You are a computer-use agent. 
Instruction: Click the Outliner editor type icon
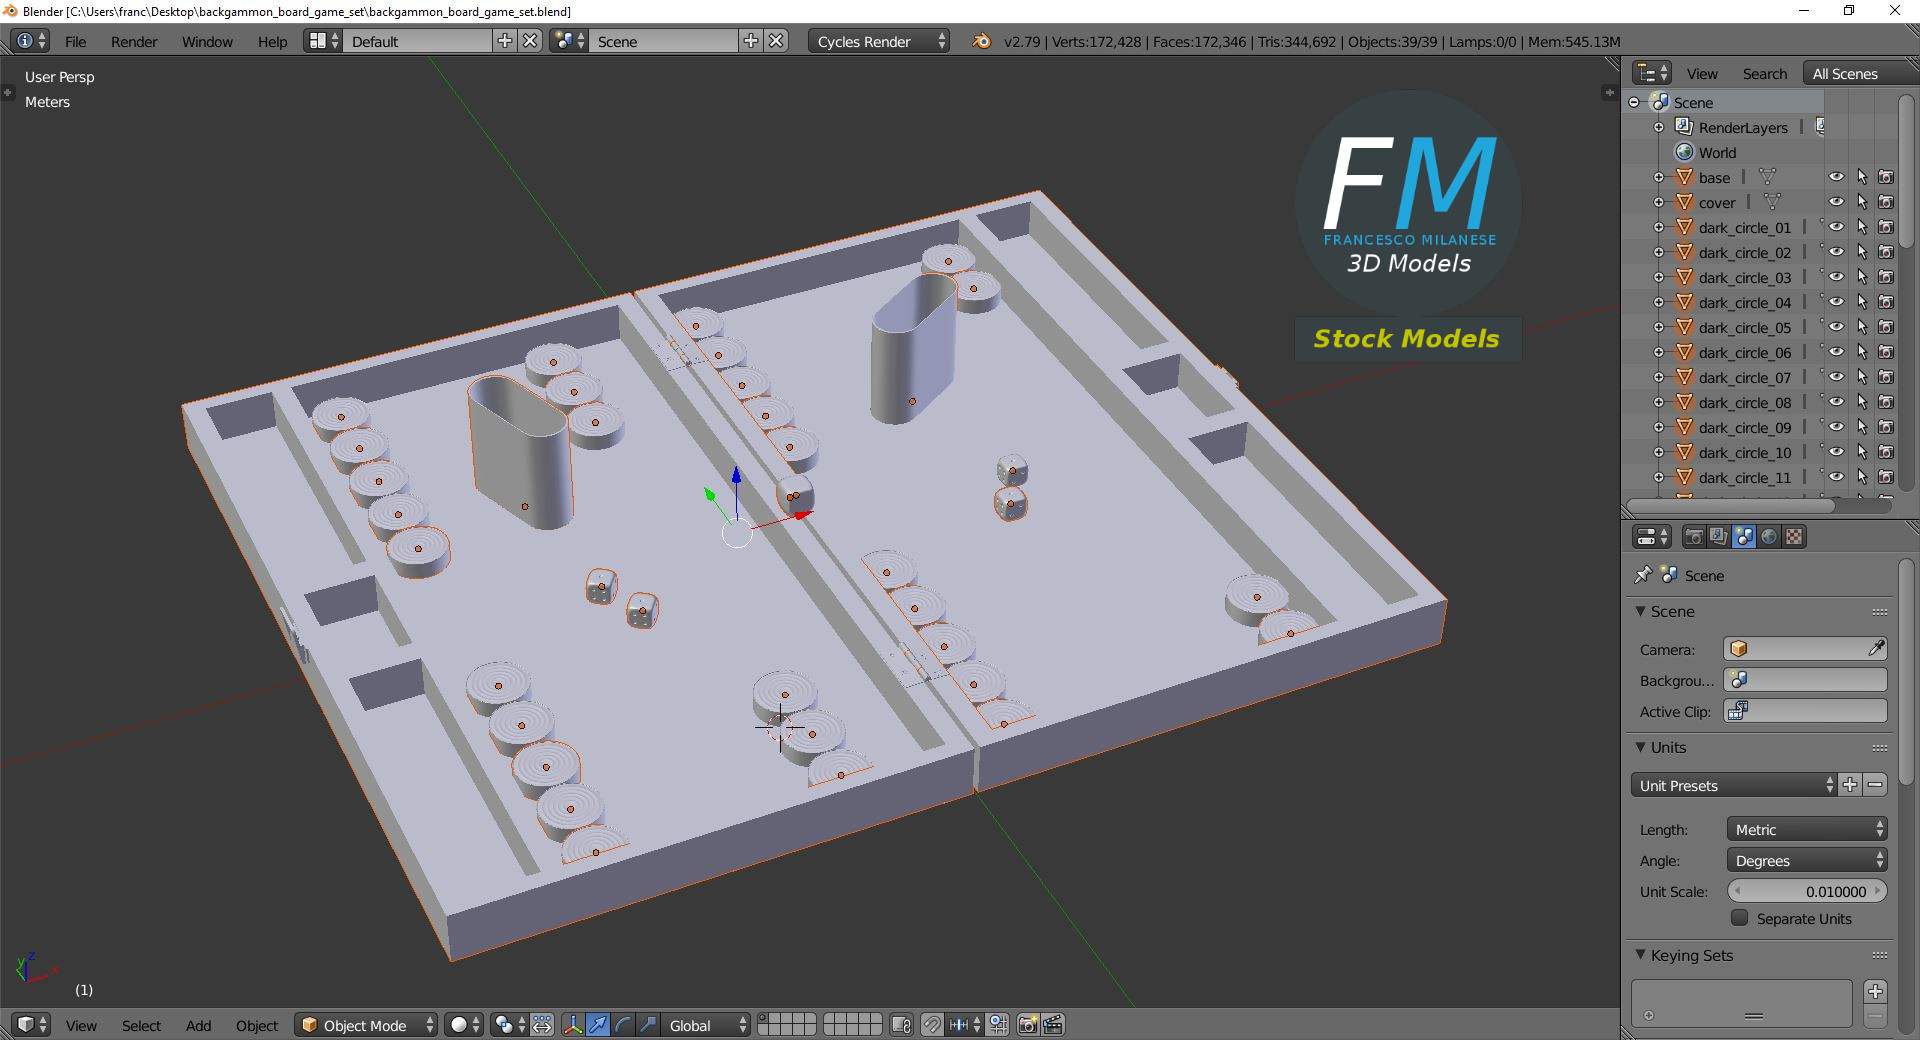pyautogui.click(x=1652, y=73)
